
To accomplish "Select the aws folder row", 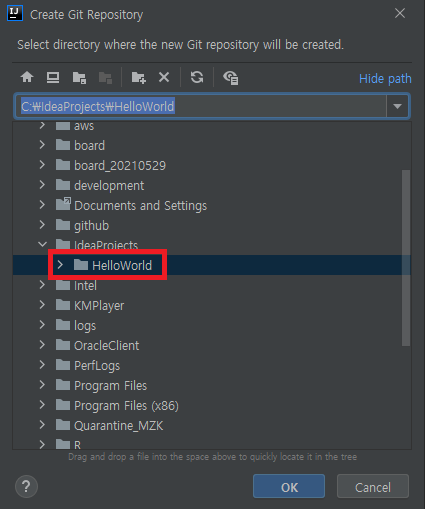I will 212,128.
